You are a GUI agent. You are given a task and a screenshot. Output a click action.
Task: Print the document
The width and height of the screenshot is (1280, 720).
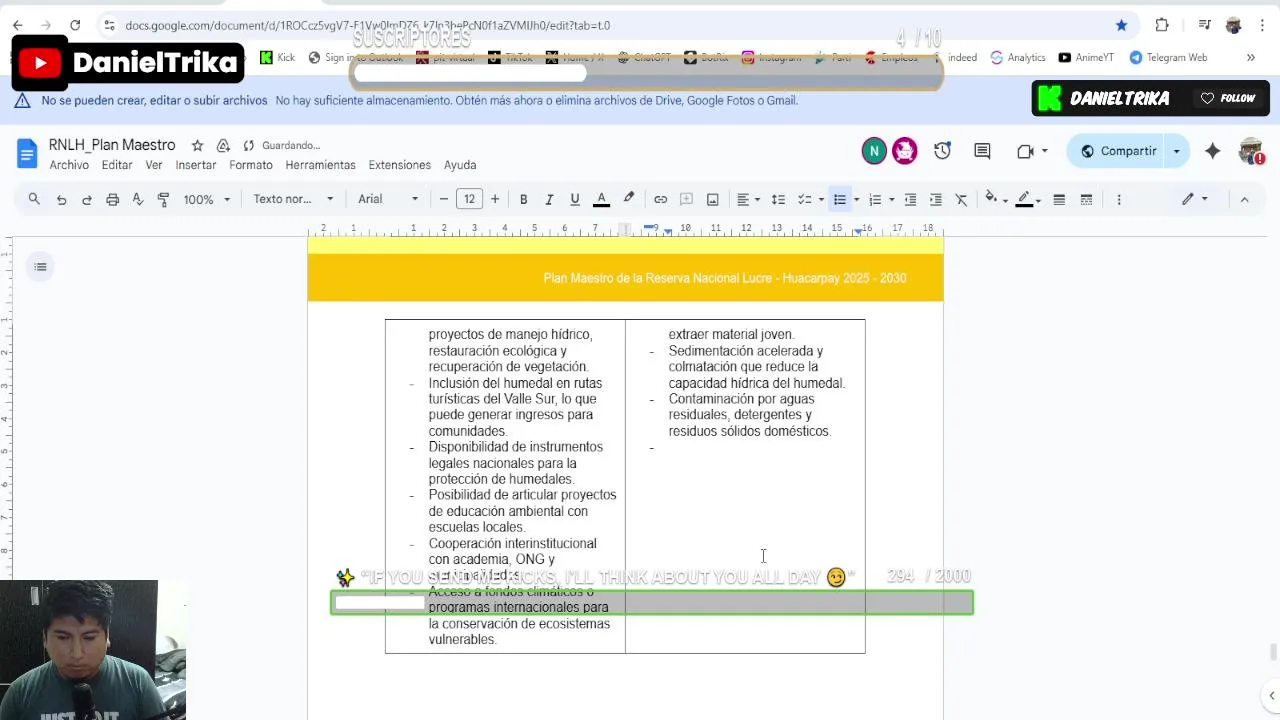[x=112, y=199]
